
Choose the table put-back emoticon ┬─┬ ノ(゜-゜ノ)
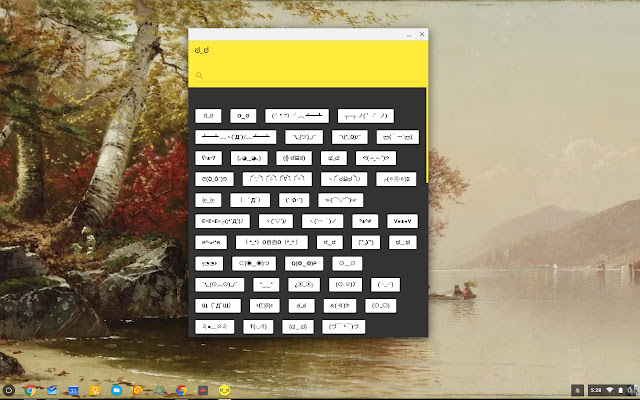365,116
